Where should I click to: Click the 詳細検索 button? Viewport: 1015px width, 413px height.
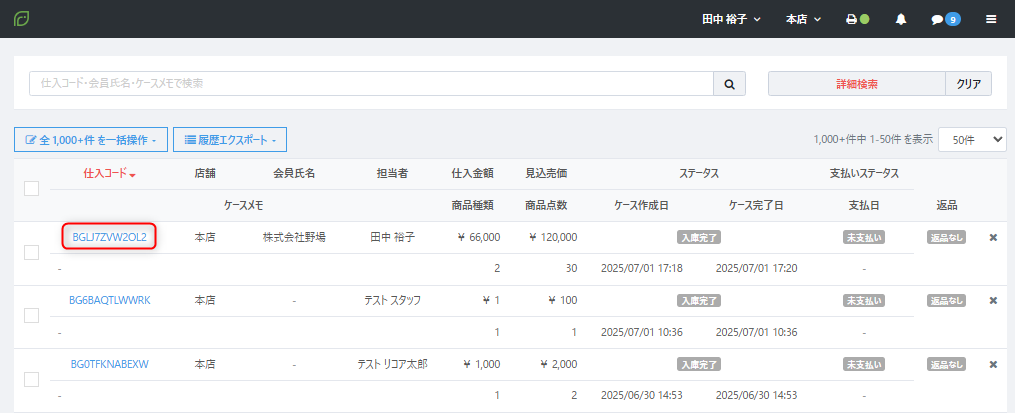pyautogui.click(x=857, y=84)
